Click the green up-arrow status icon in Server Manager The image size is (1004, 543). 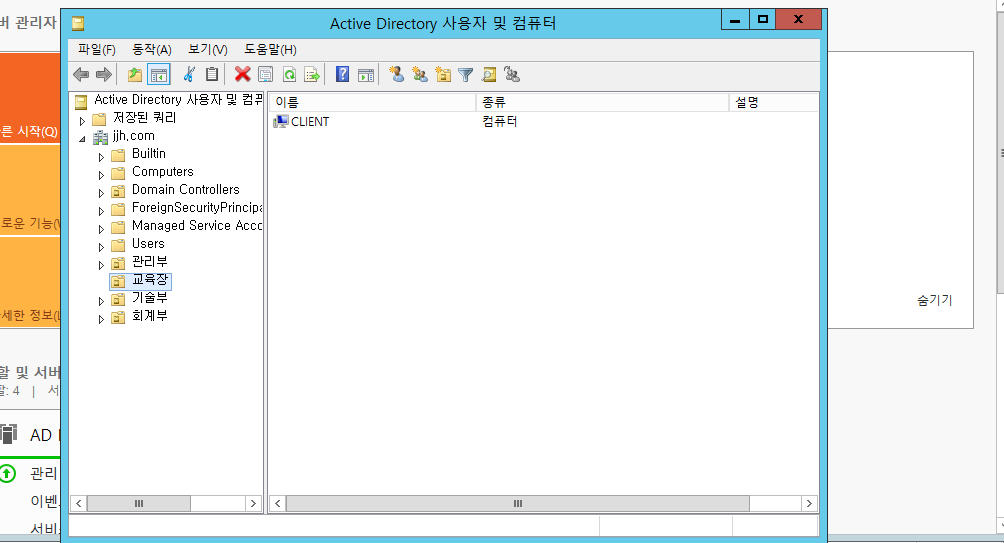(7, 474)
